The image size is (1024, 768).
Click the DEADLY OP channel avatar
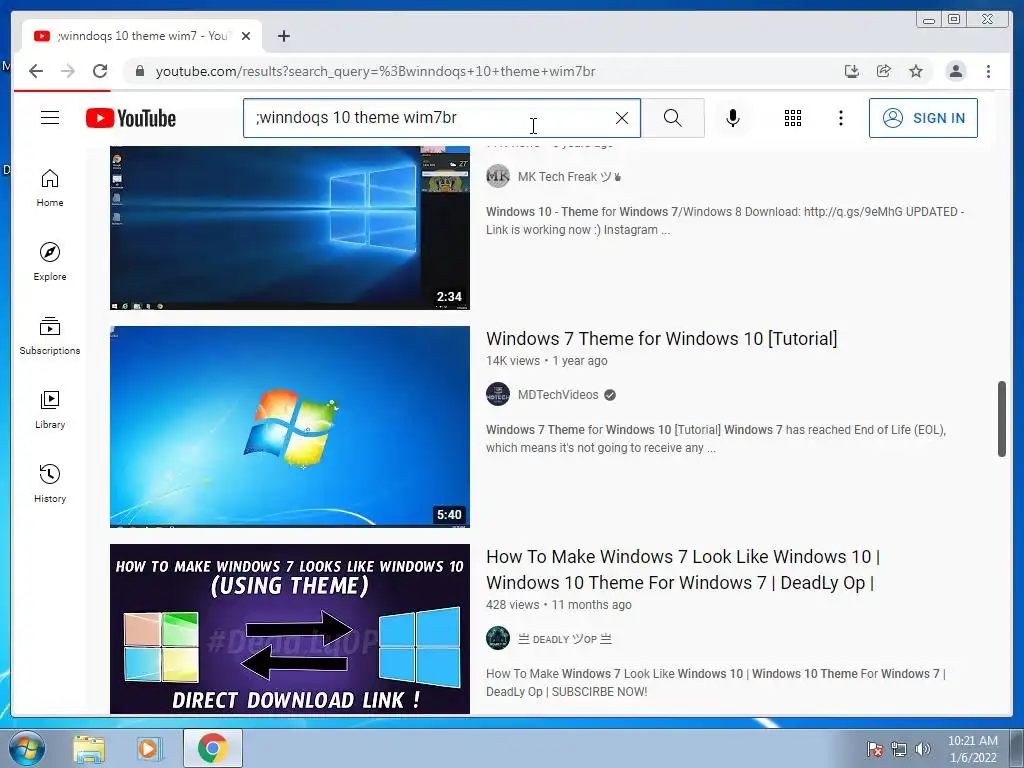pos(498,638)
